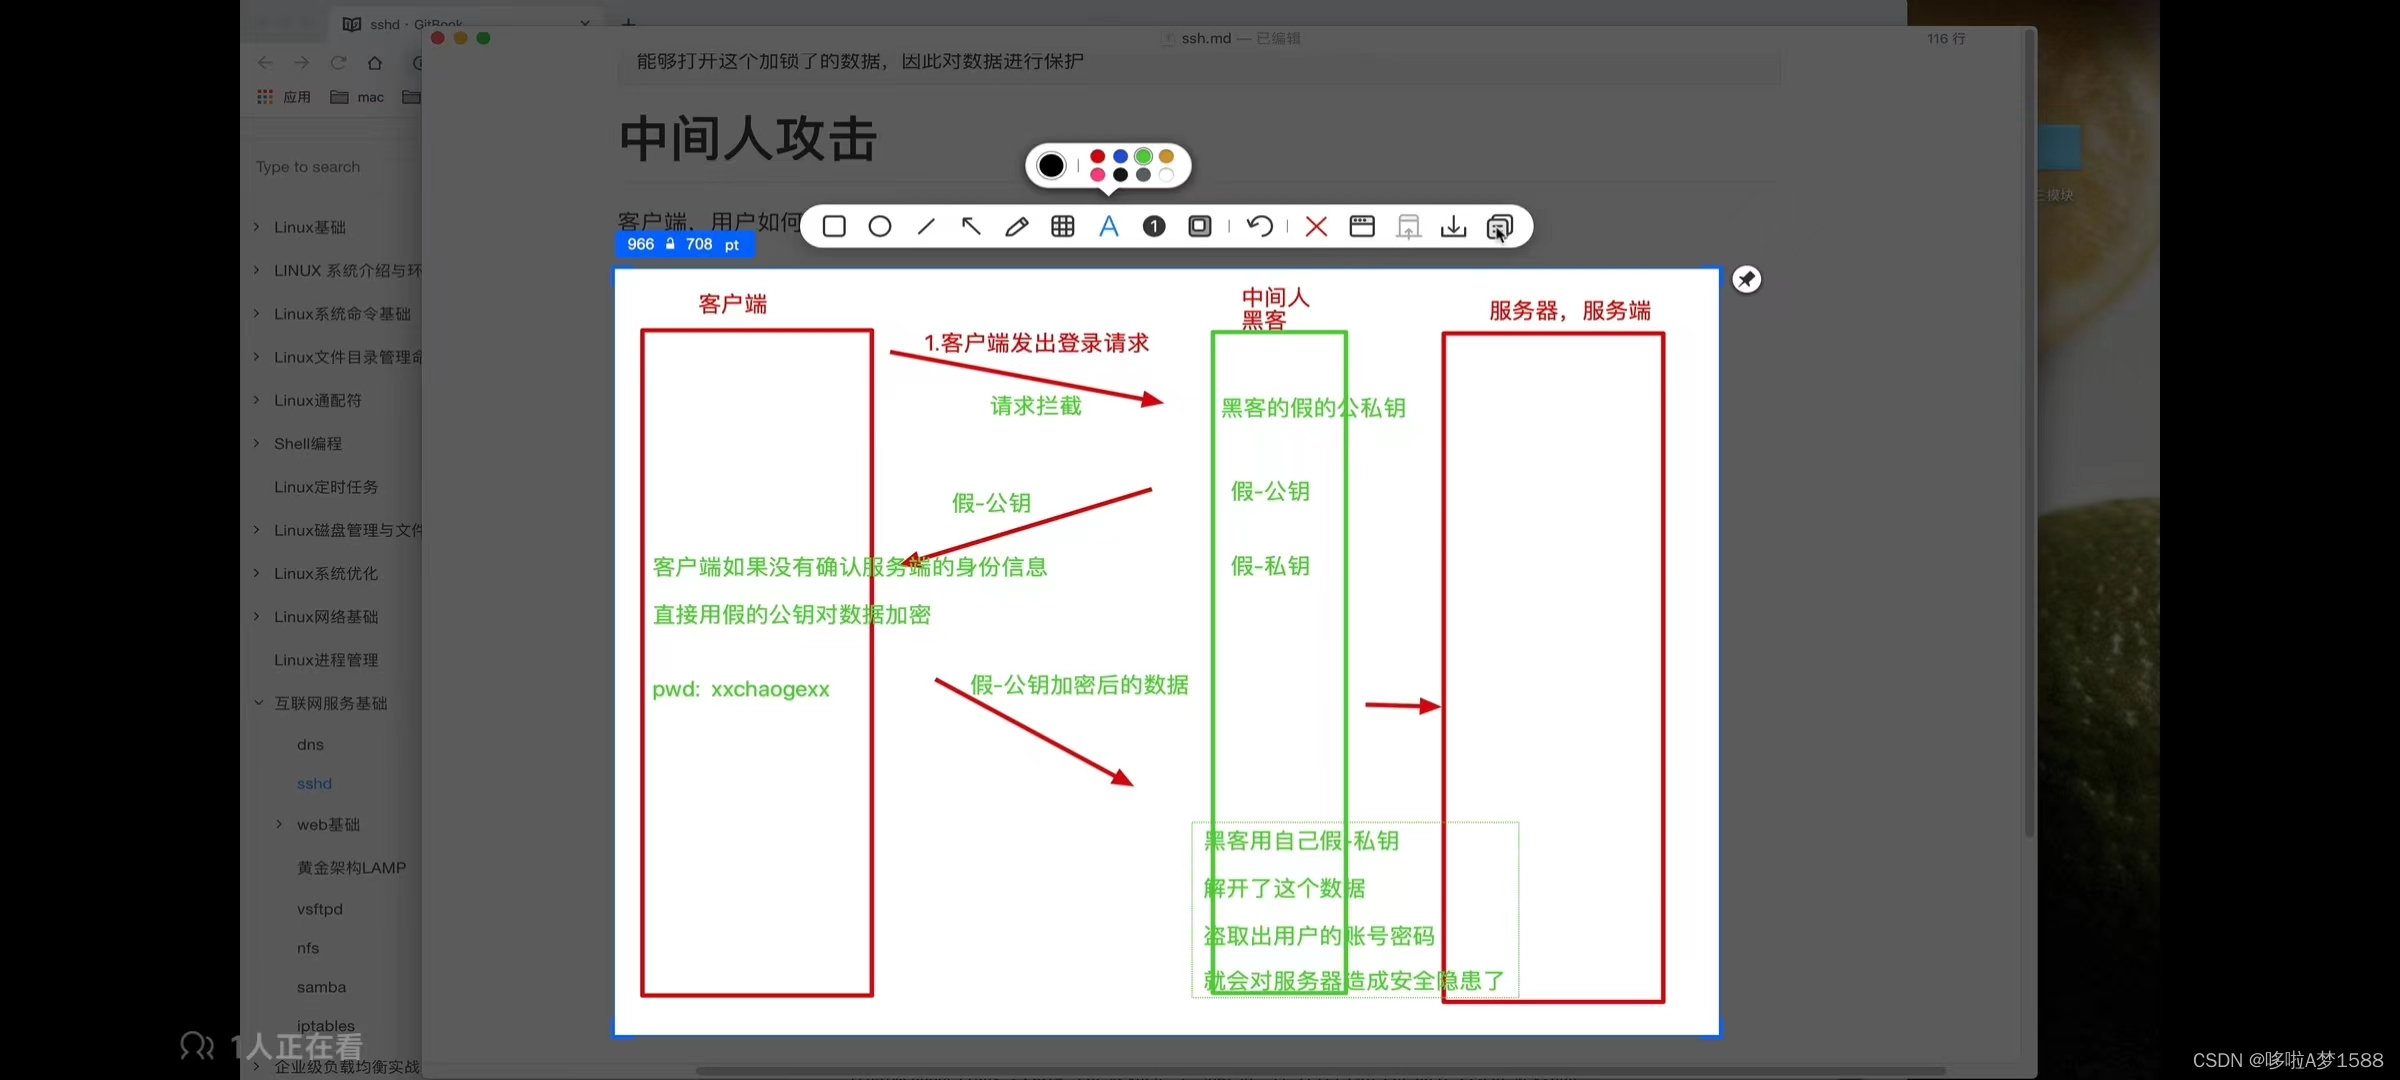Select the text annotation tool
This screenshot has width=2400, height=1080.
(x=1108, y=227)
